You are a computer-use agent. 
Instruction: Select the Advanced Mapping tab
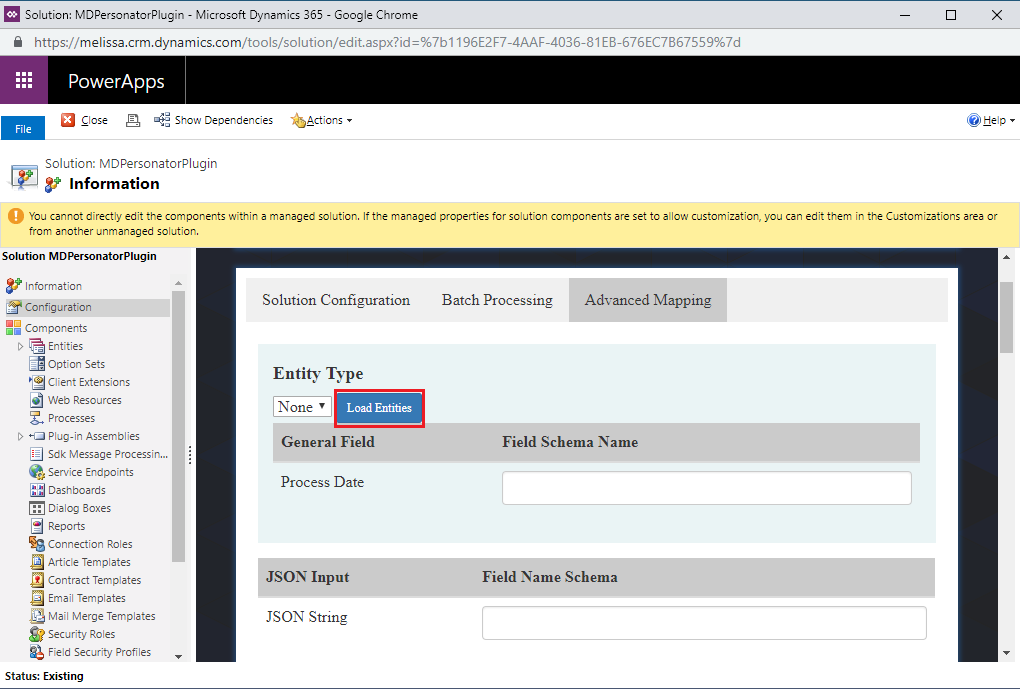648,300
